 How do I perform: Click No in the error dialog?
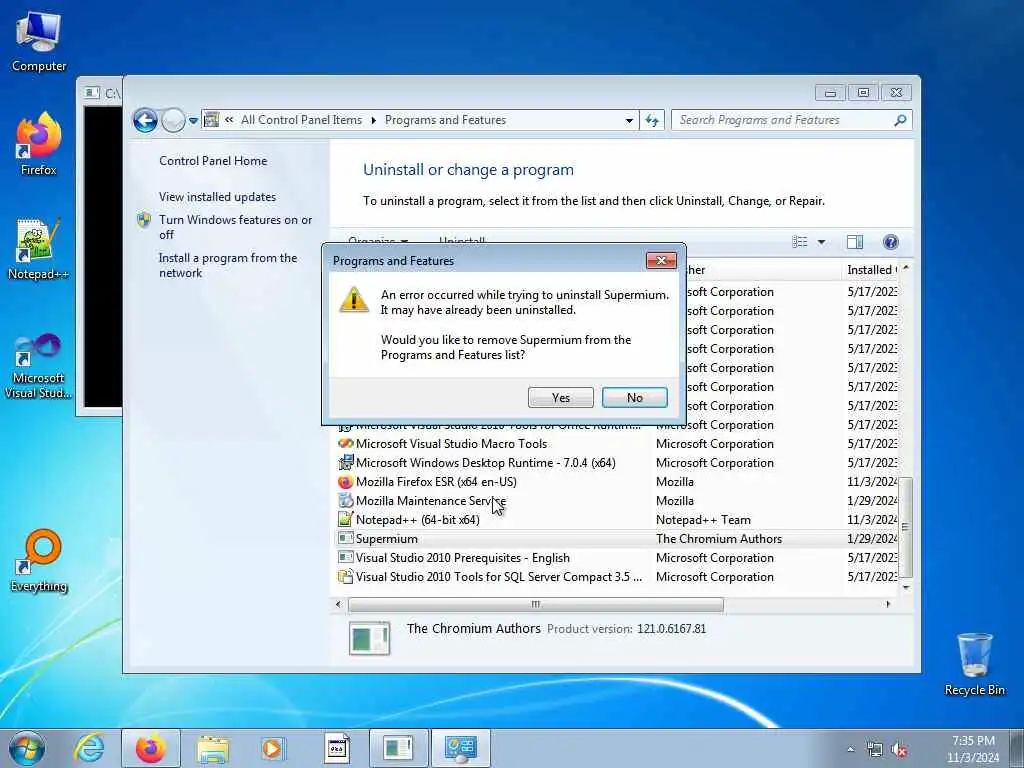[x=634, y=397]
